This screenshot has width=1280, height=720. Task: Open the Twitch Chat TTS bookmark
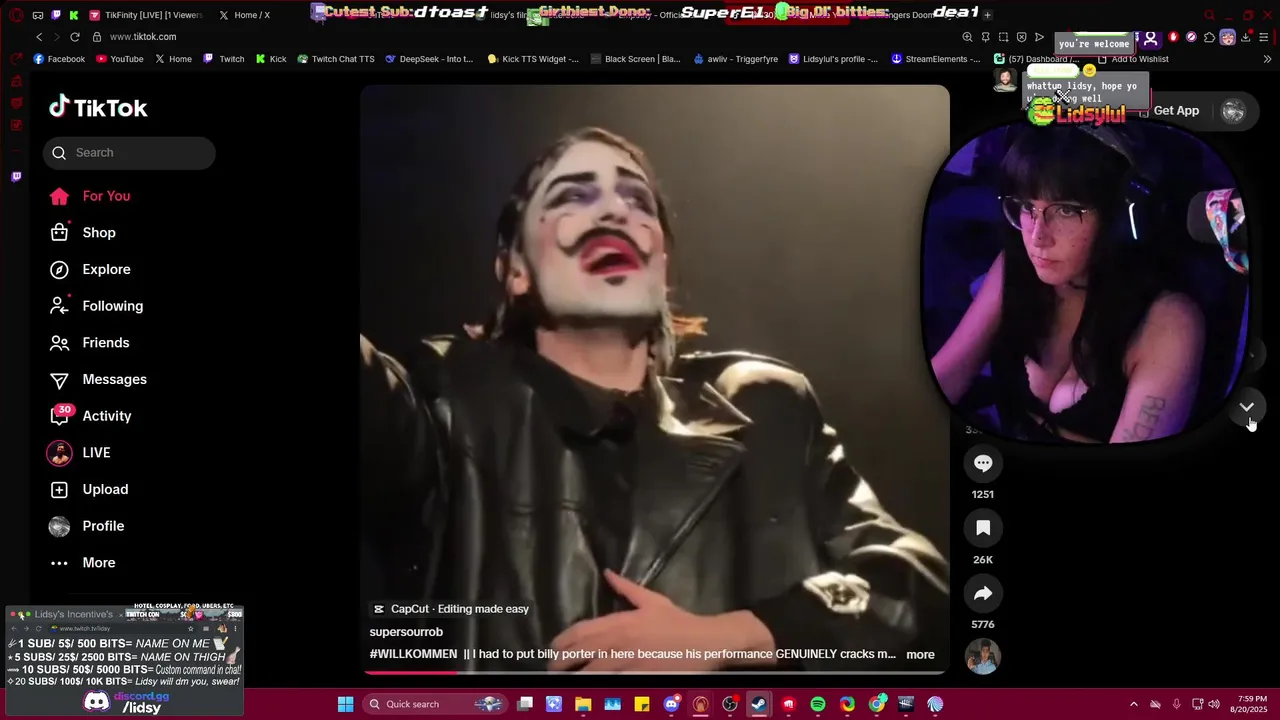point(335,59)
